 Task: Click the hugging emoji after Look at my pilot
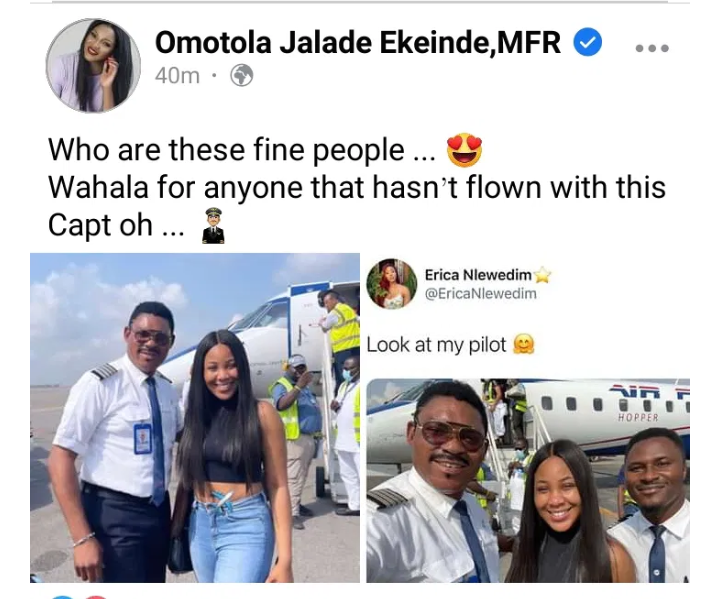[523, 345]
